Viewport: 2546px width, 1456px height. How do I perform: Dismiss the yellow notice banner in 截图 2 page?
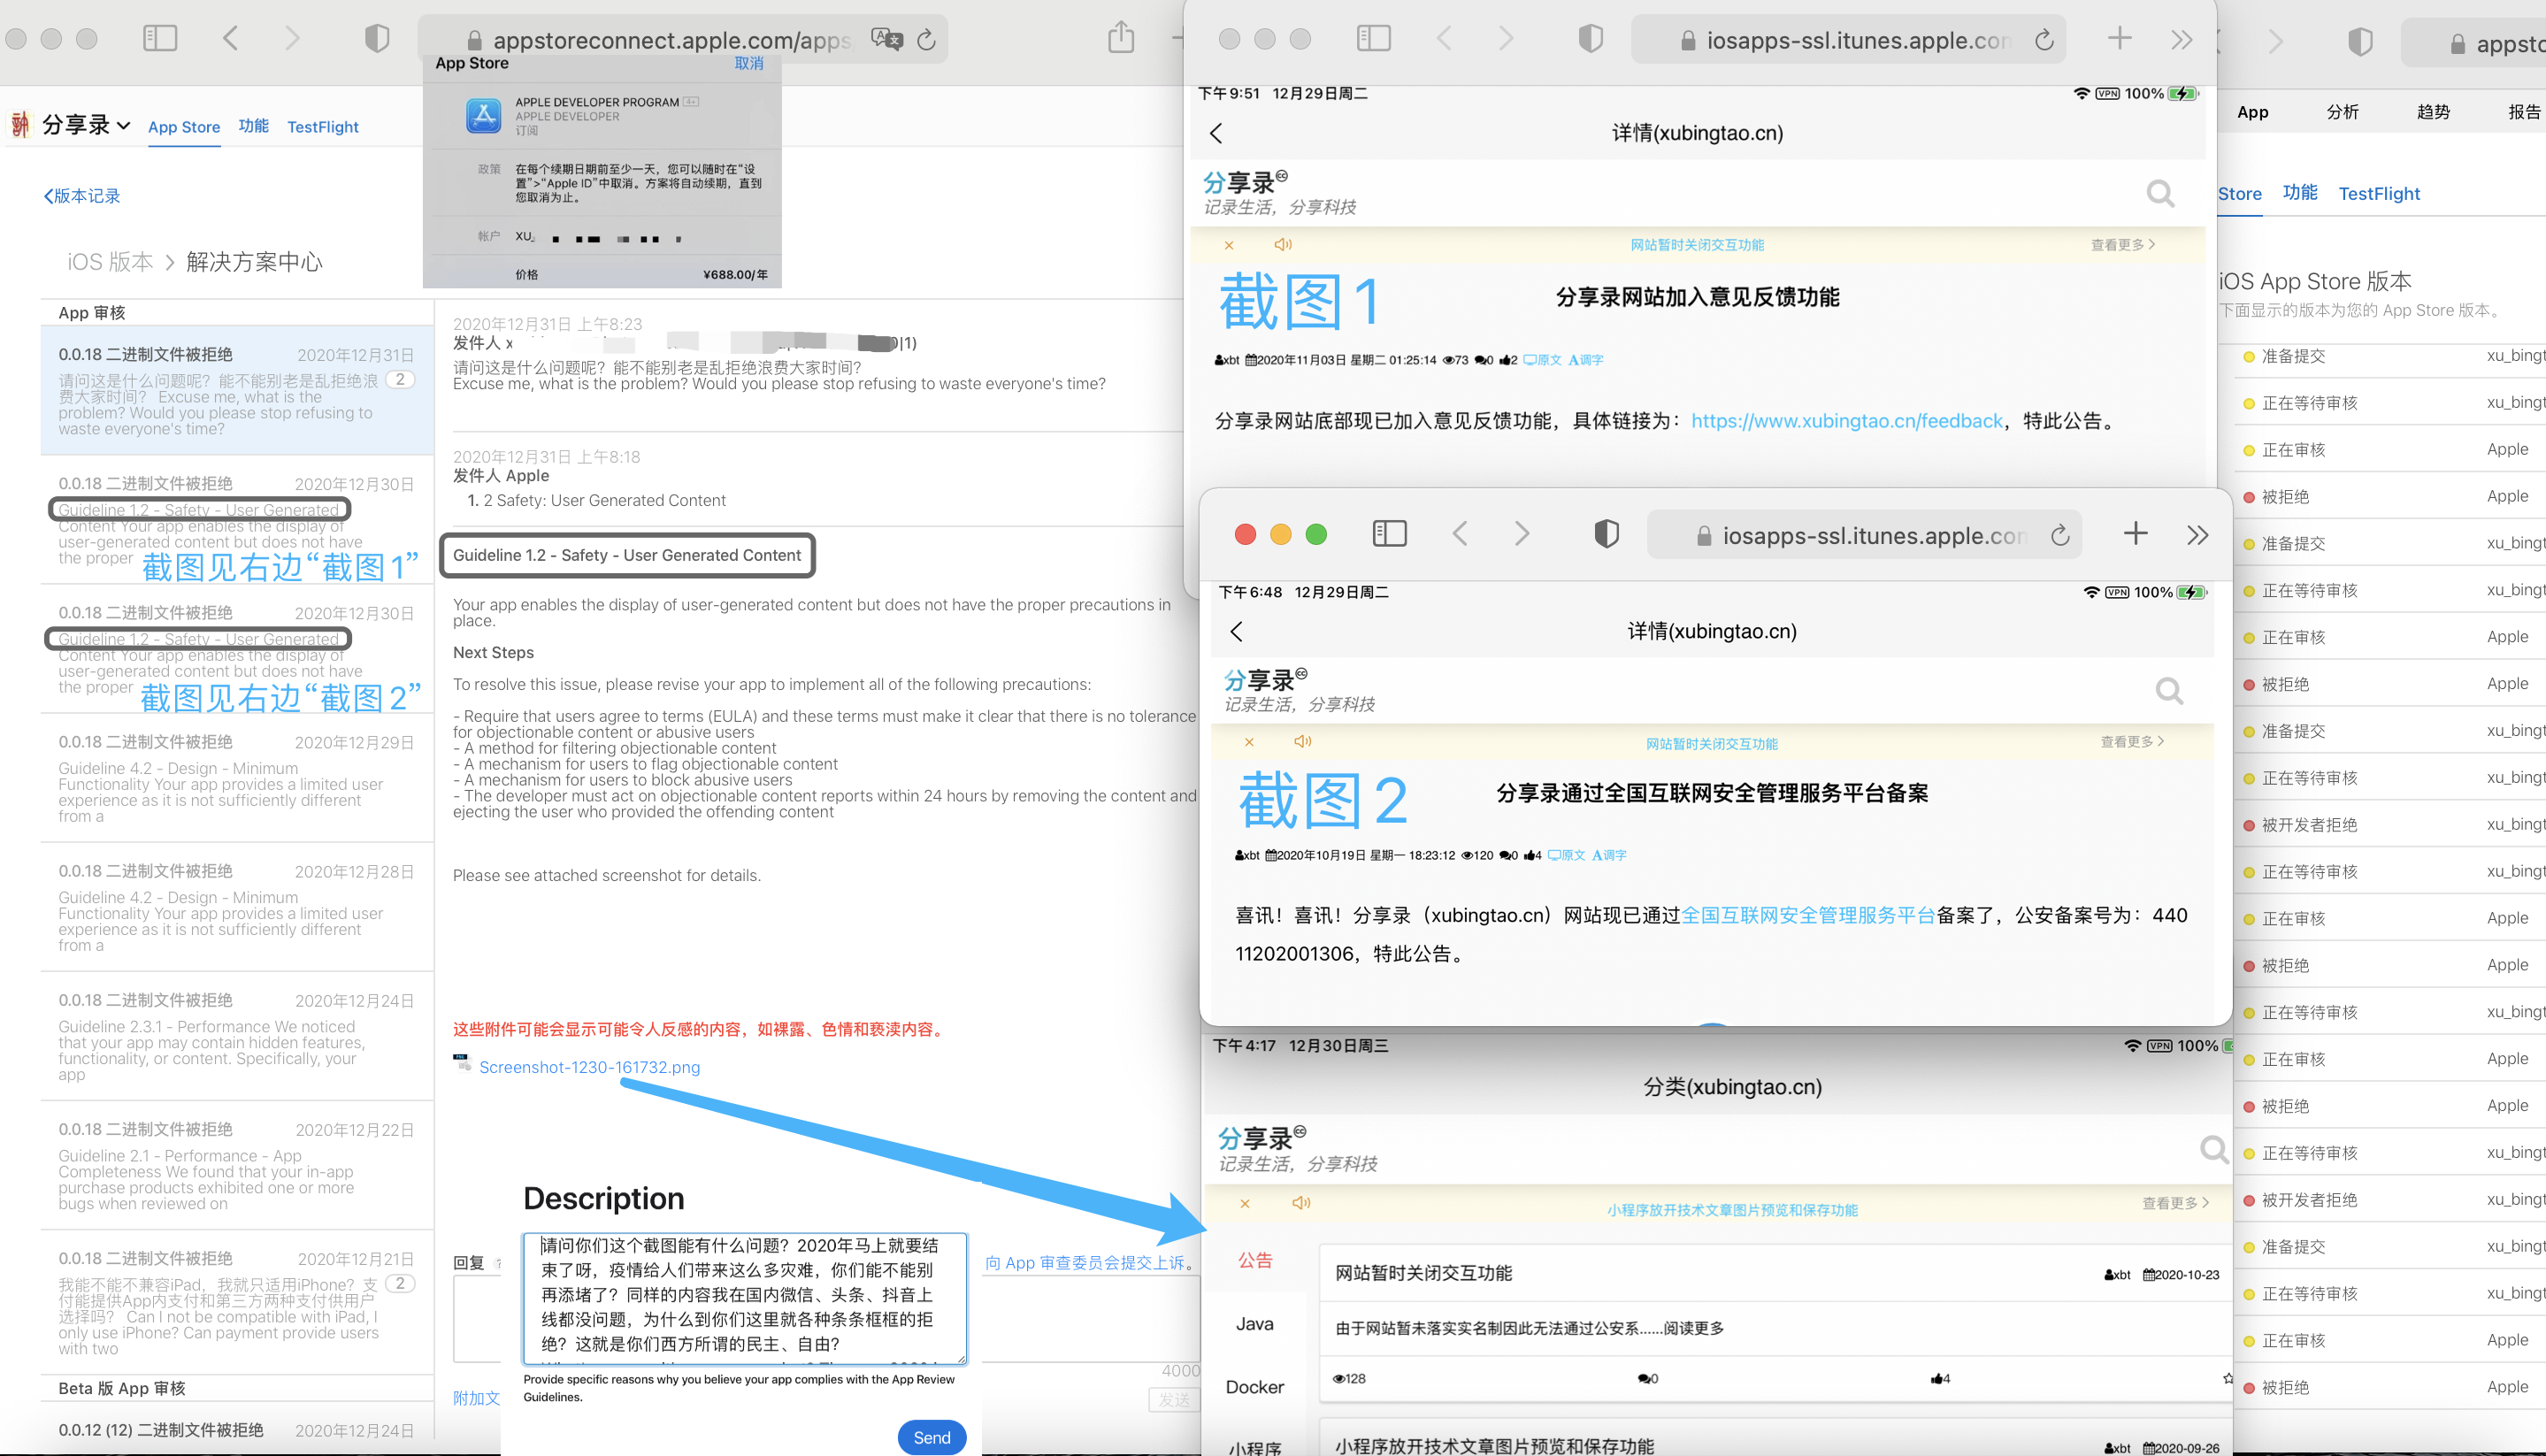coord(1249,742)
